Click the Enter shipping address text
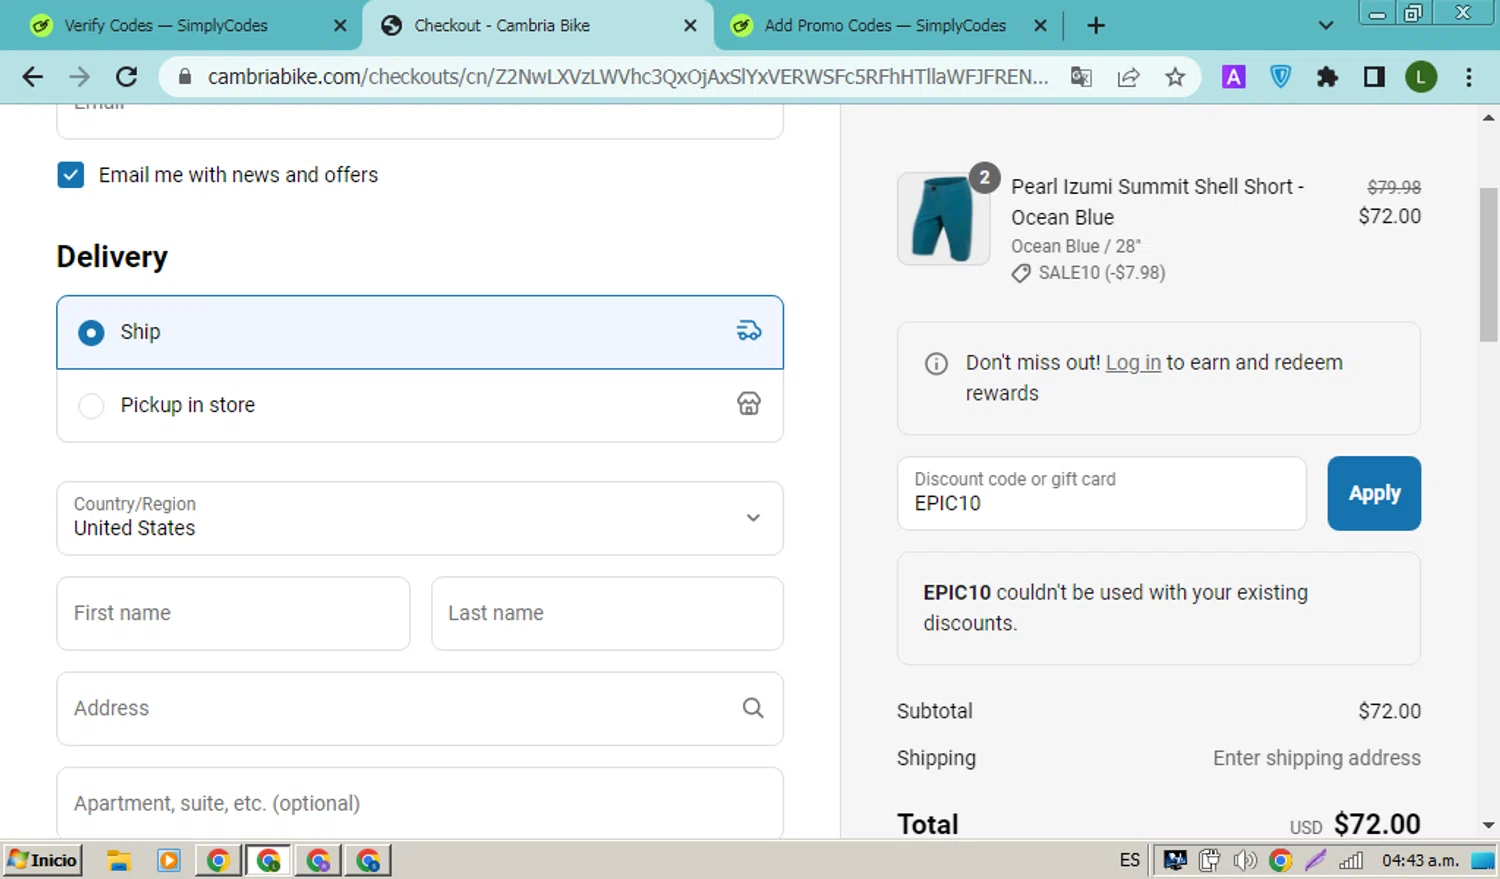 [x=1317, y=758]
